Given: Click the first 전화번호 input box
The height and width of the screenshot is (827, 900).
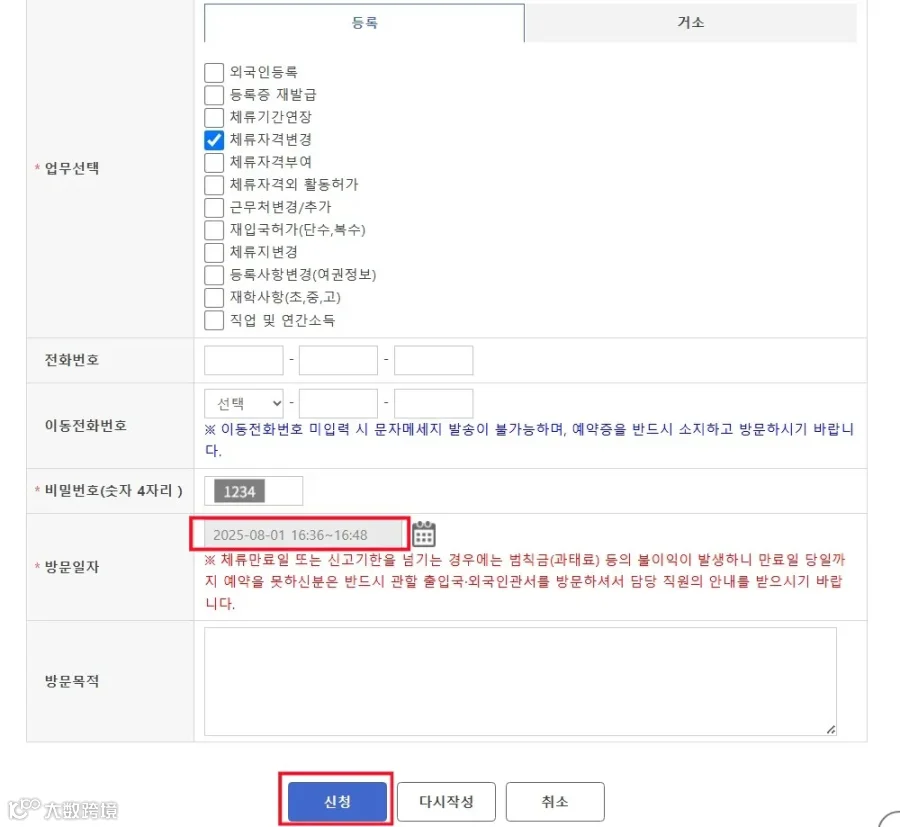Looking at the screenshot, I should pos(244,360).
